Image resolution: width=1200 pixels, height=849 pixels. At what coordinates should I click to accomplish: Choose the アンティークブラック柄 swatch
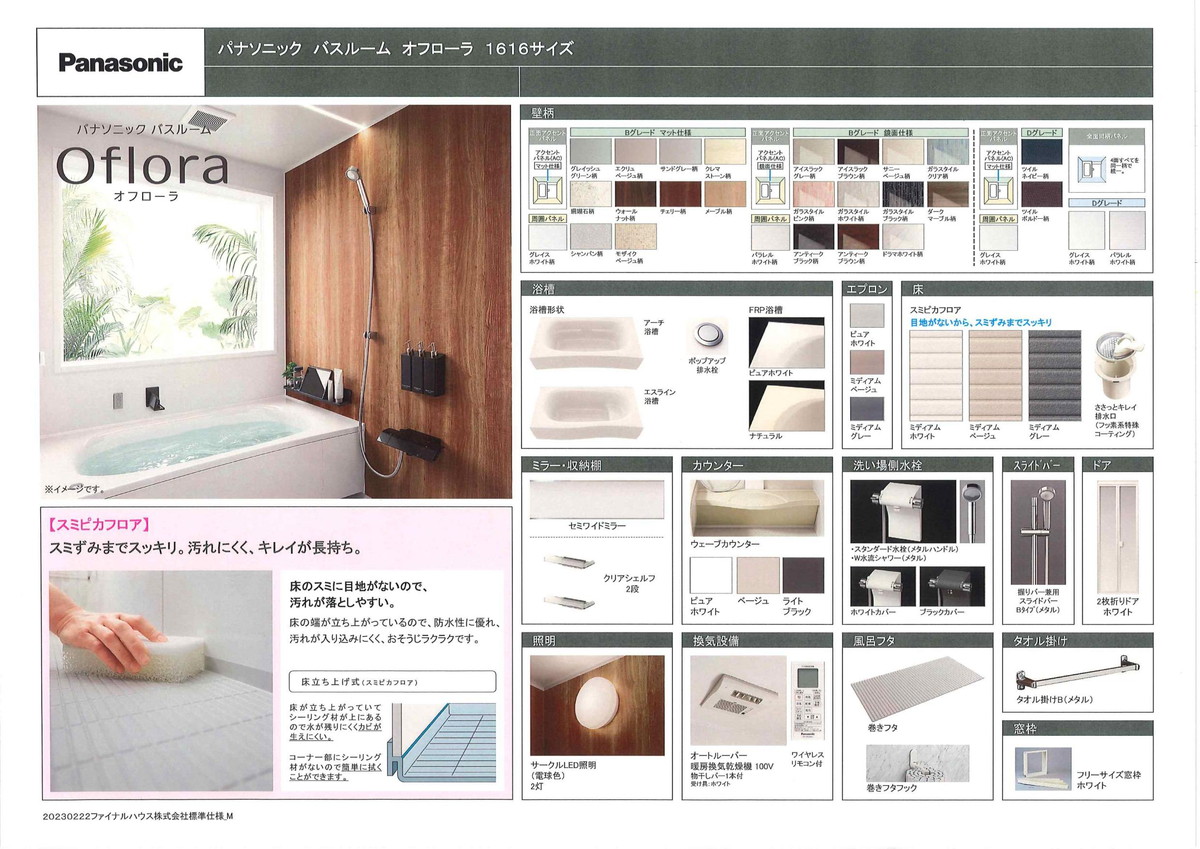click(x=812, y=236)
